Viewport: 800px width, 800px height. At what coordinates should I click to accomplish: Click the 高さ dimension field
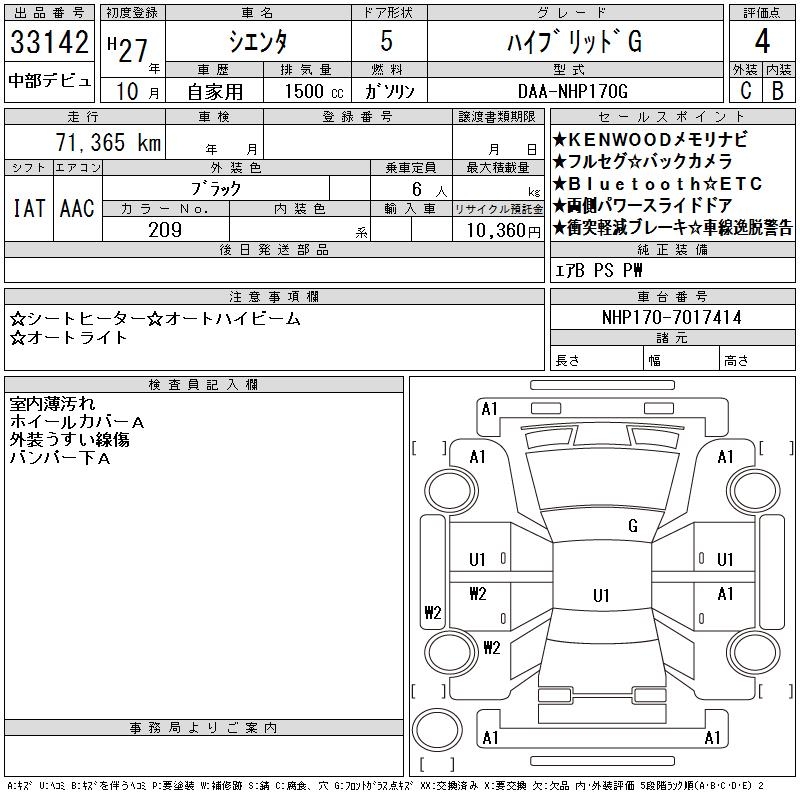(757, 359)
